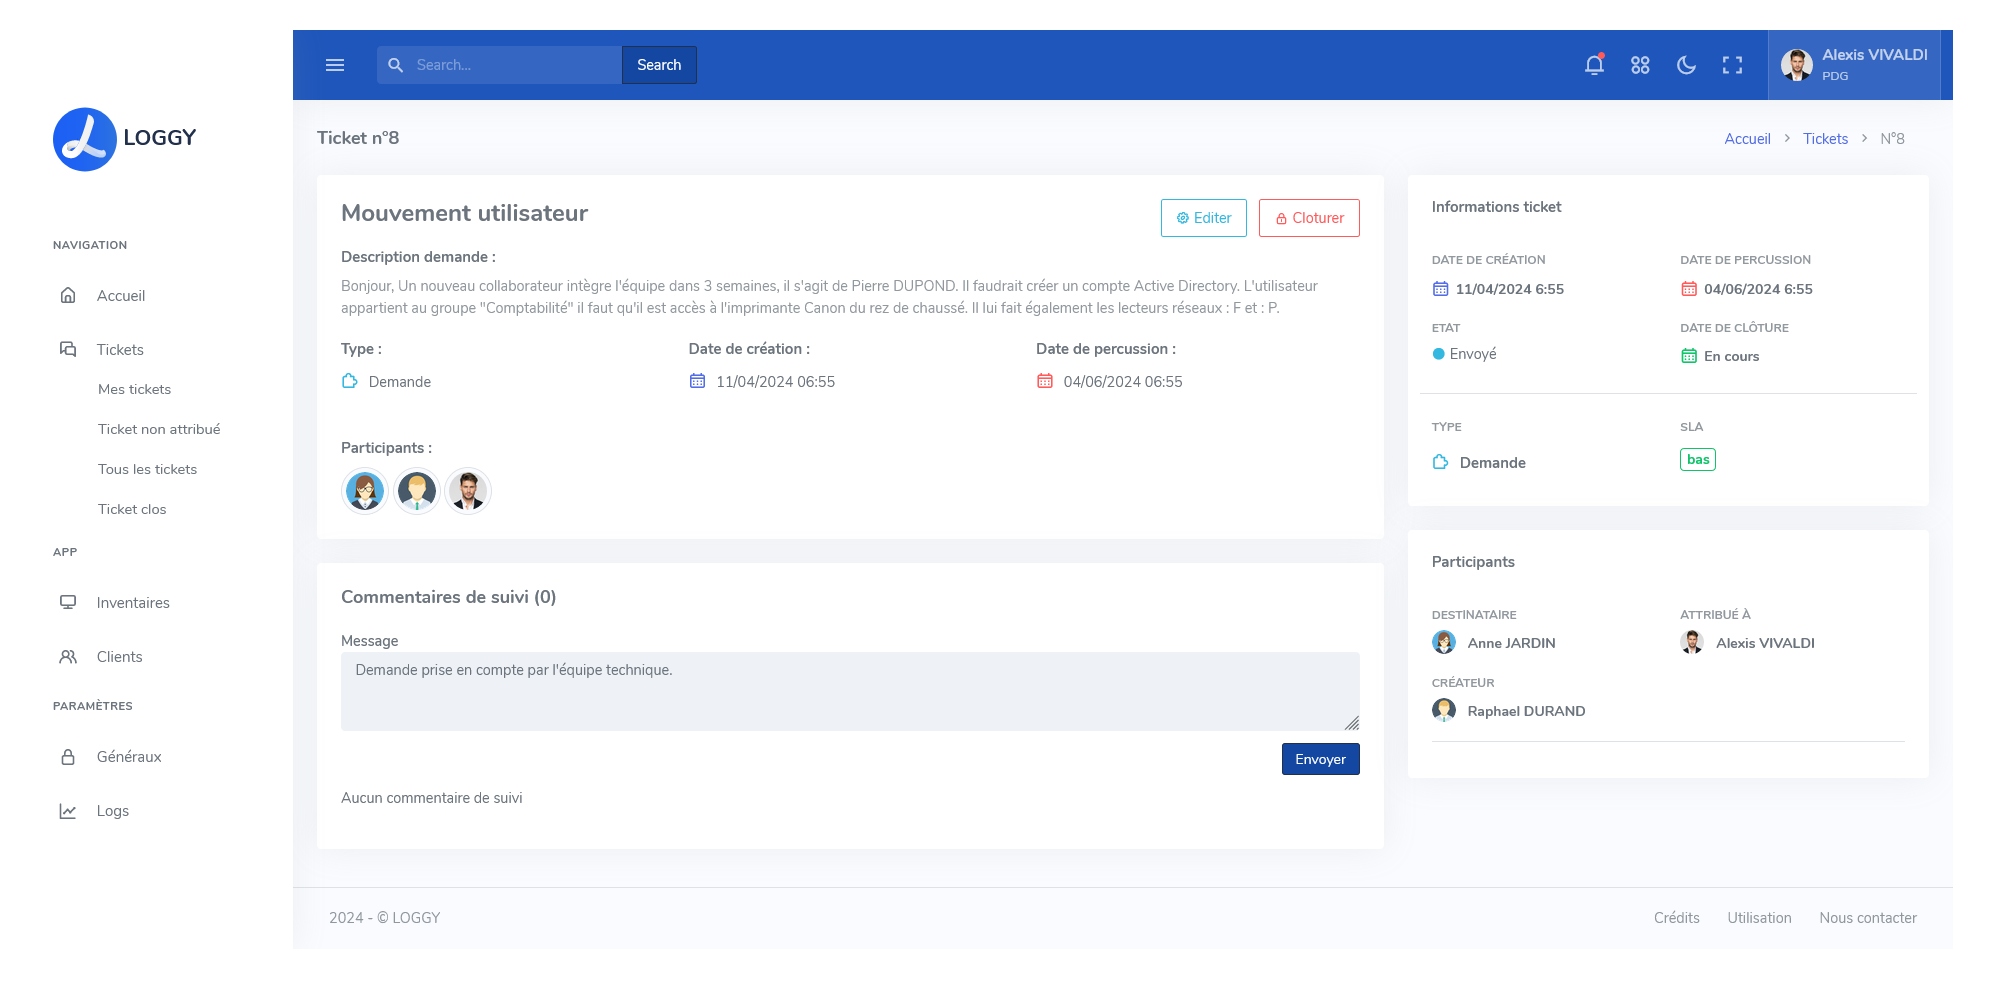Click the second participant avatar (blond man)
This screenshot has width=1992, height=985.
coord(417,491)
